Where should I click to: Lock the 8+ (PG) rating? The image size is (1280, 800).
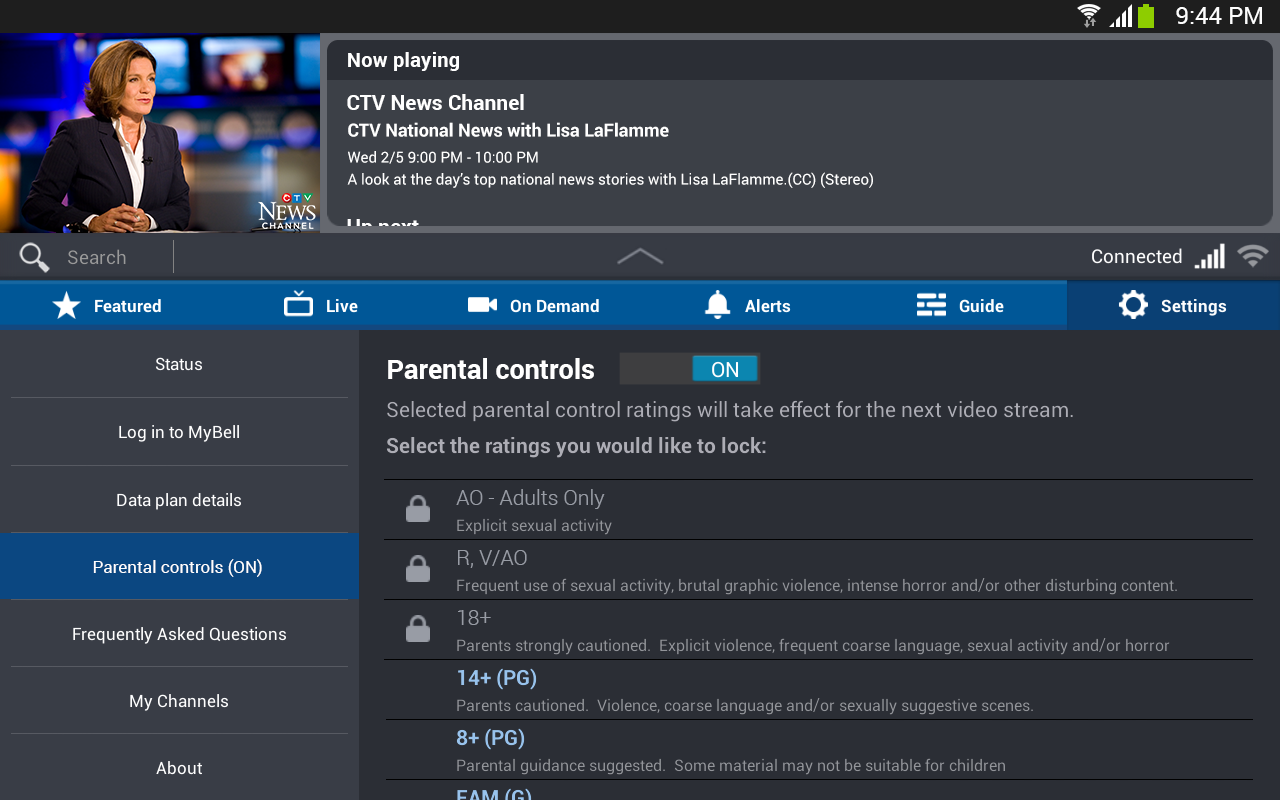pyautogui.click(x=818, y=750)
